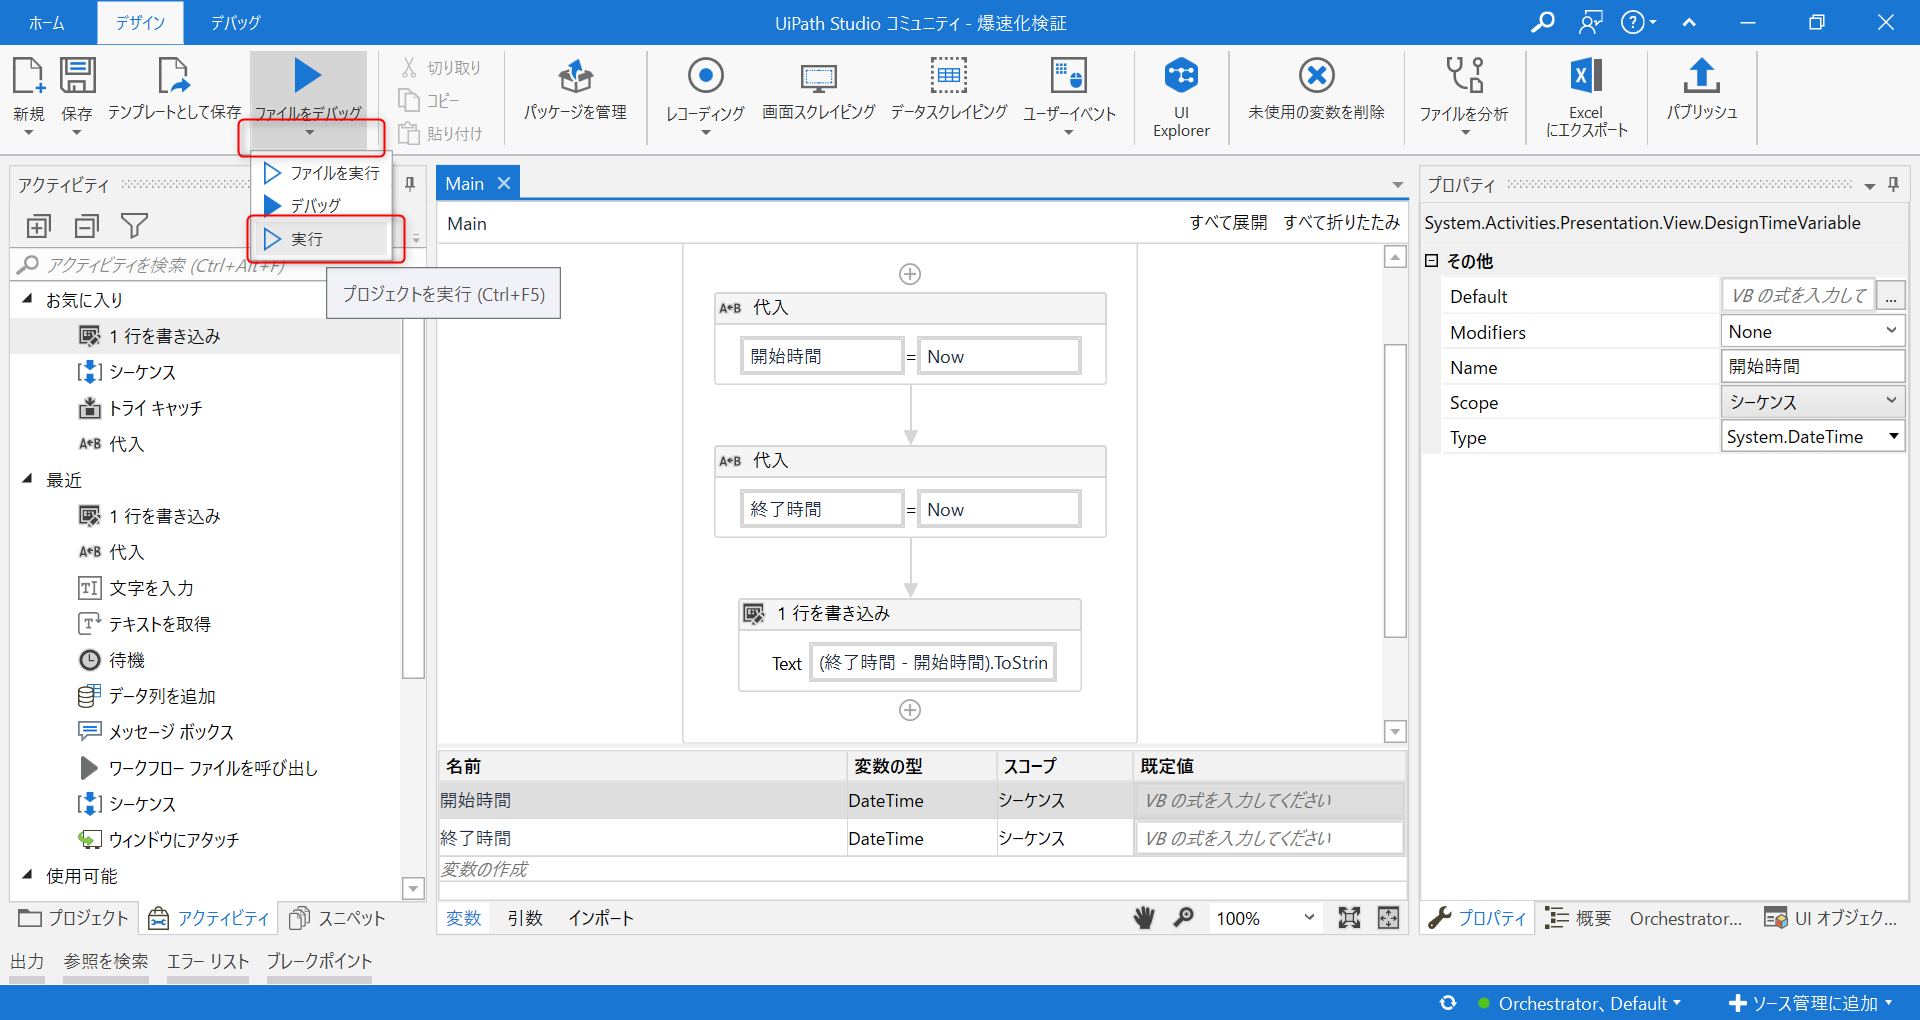Viewport: 1920px width, 1020px height.
Task: Click すべて展開 expand all link
Action: [1228, 222]
